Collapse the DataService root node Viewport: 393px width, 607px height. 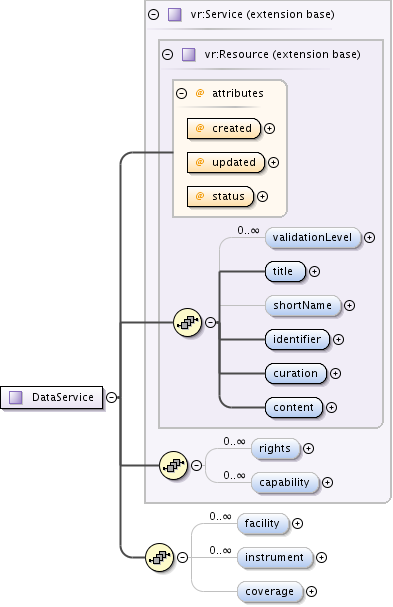112,397
